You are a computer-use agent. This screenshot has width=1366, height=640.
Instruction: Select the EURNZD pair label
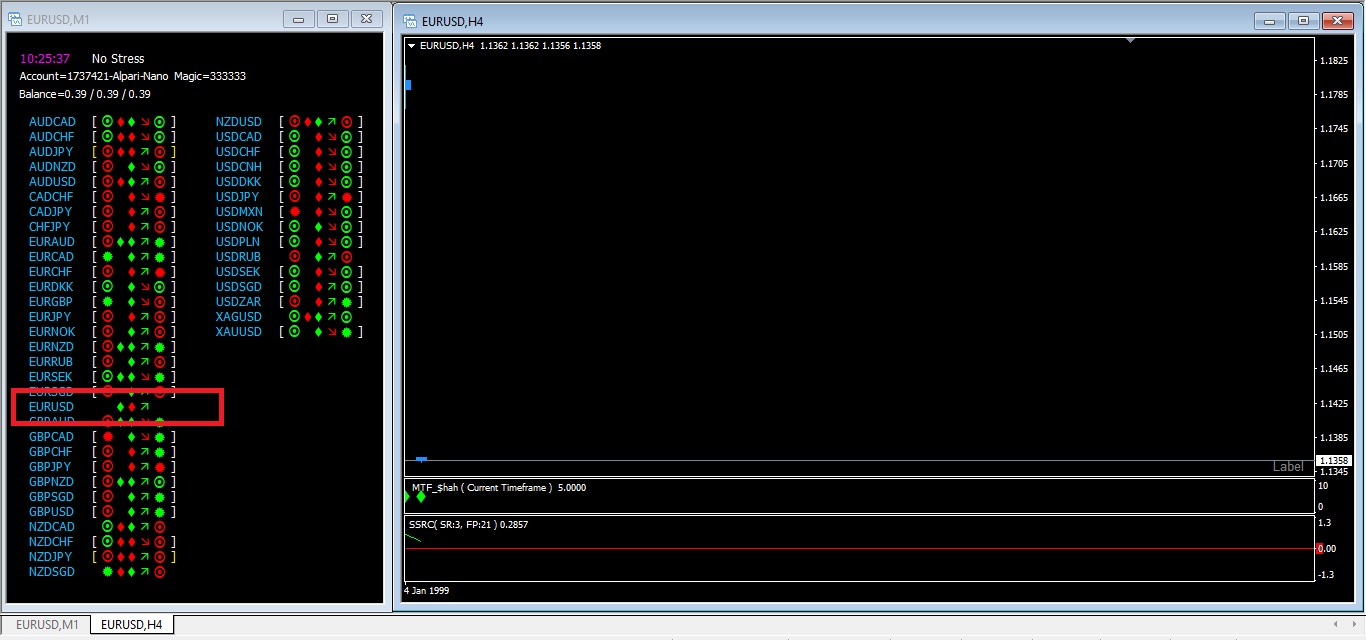(x=52, y=347)
